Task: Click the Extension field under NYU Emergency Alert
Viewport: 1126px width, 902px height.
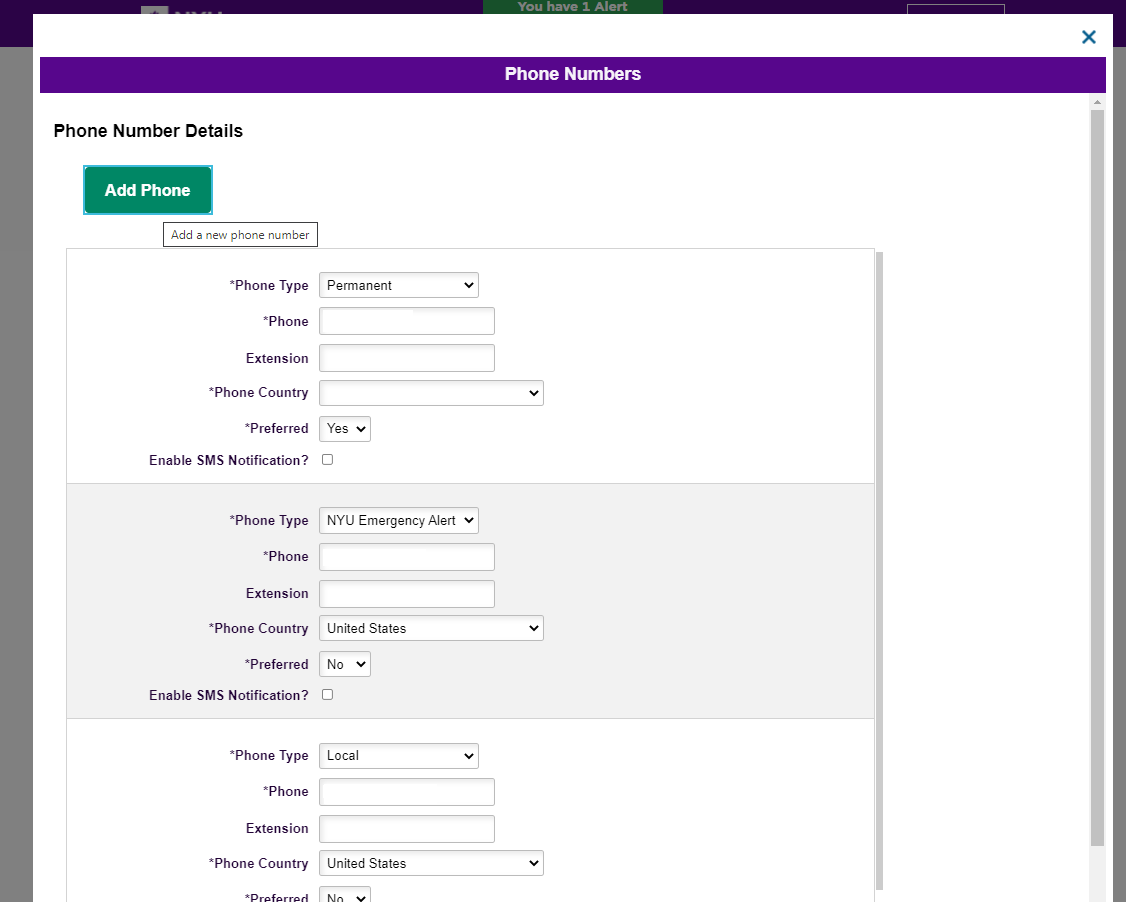Action: pos(406,593)
